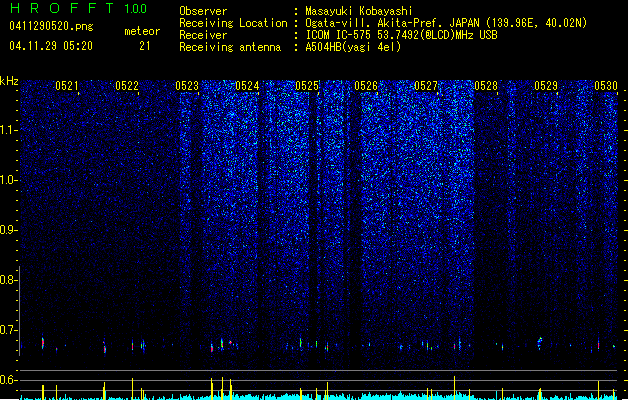Click the antenna value A504HB(yagi 4el)
629x400 pixels.
click(353, 47)
